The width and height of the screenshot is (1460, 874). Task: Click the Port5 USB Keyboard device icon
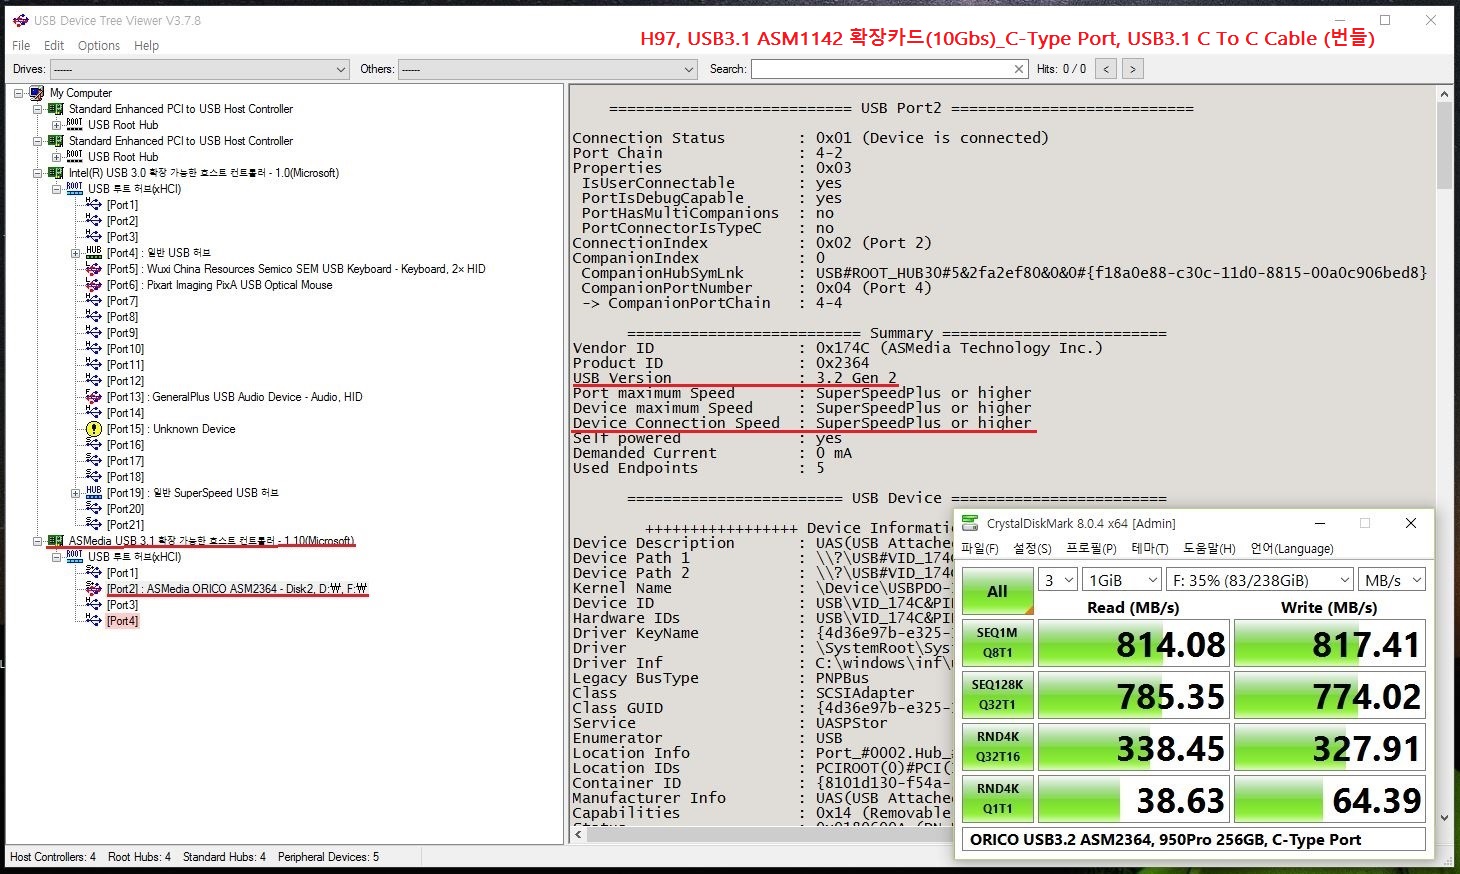(x=94, y=269)
